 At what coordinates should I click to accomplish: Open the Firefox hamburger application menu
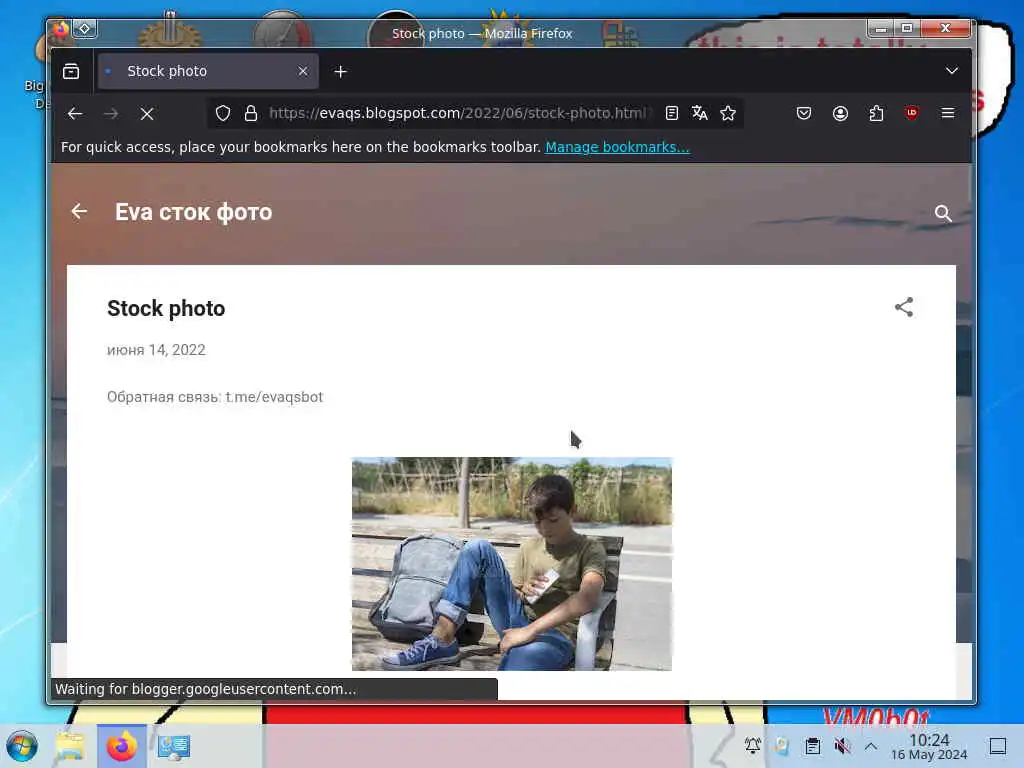click(x=948, y=113)
